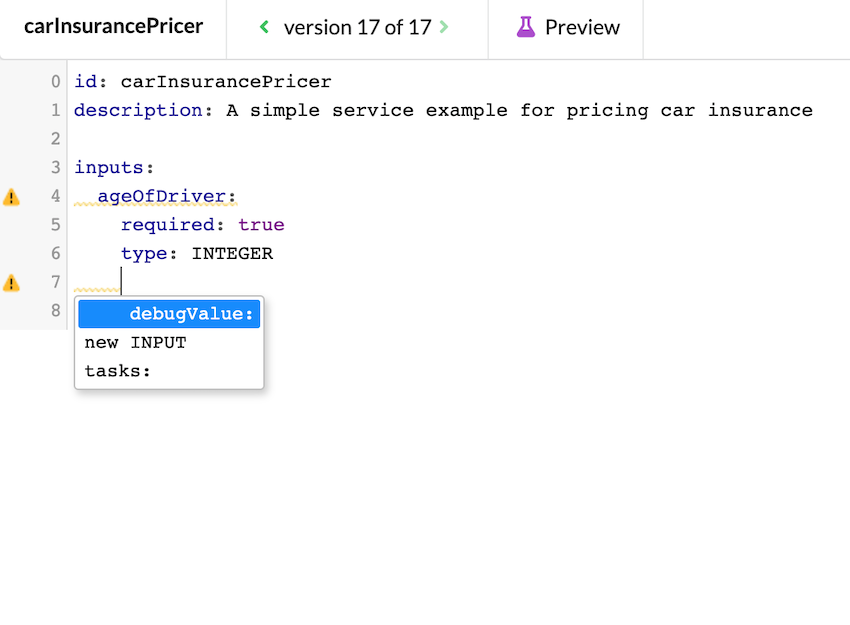Click the right chevron next to version 17

point(443,27)
